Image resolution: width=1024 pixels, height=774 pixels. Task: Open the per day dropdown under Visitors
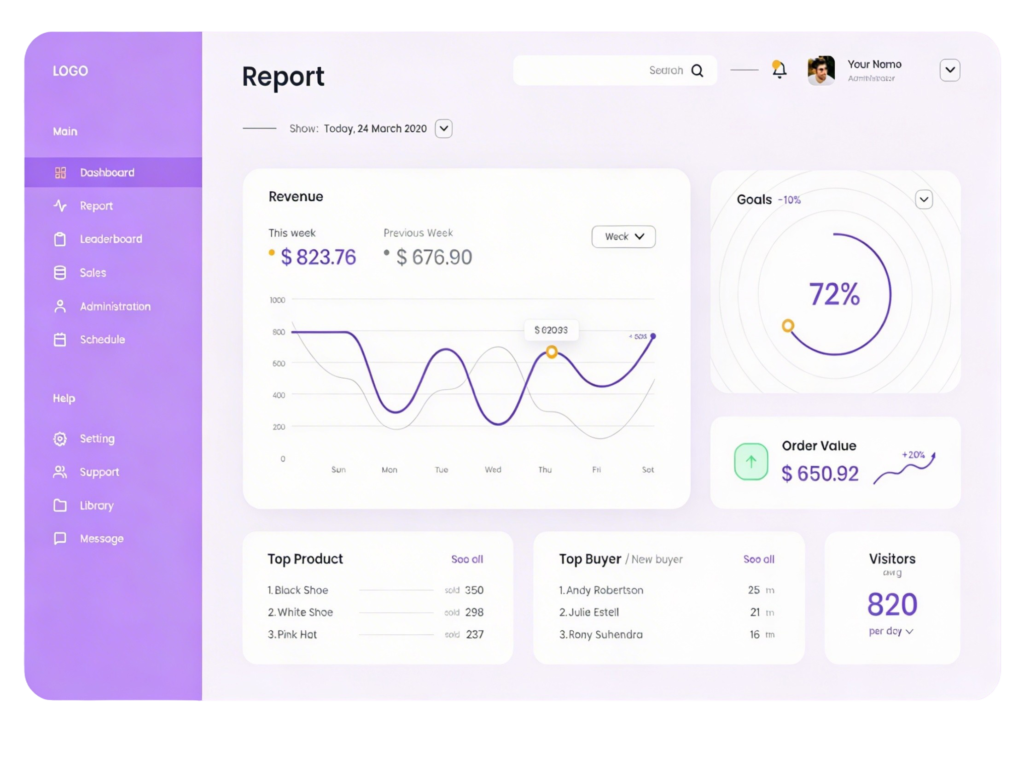(892, 631)
